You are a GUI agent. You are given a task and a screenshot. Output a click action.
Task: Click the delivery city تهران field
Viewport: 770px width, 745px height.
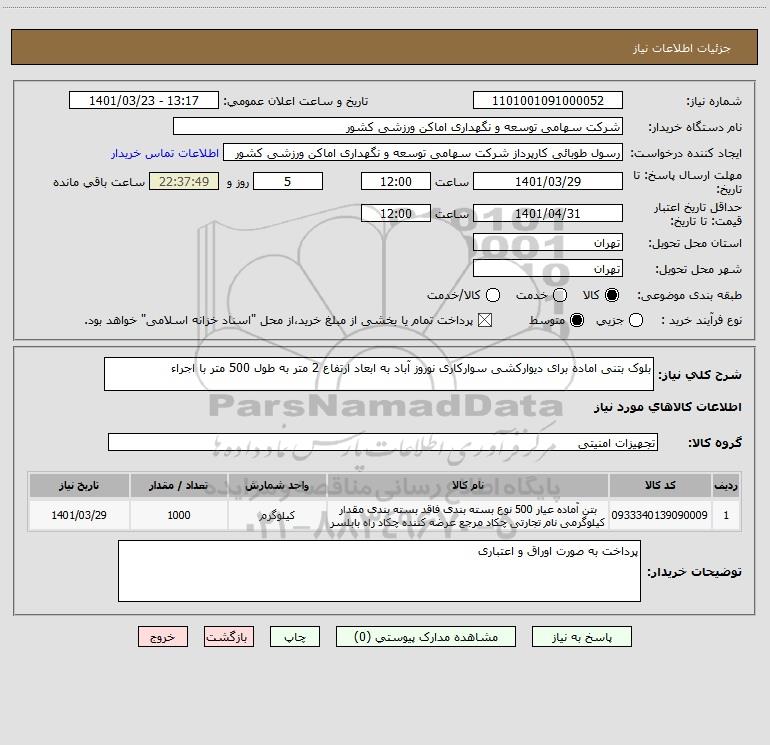click(548, 269)
